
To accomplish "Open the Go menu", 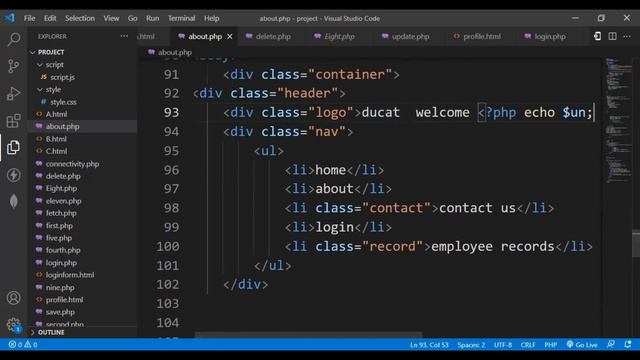I will tap(132, 18).
